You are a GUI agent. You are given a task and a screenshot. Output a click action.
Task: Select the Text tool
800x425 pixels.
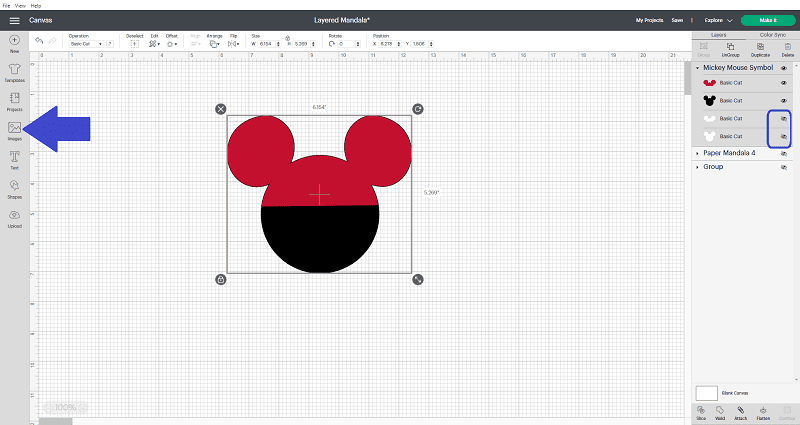pos(14,160)
